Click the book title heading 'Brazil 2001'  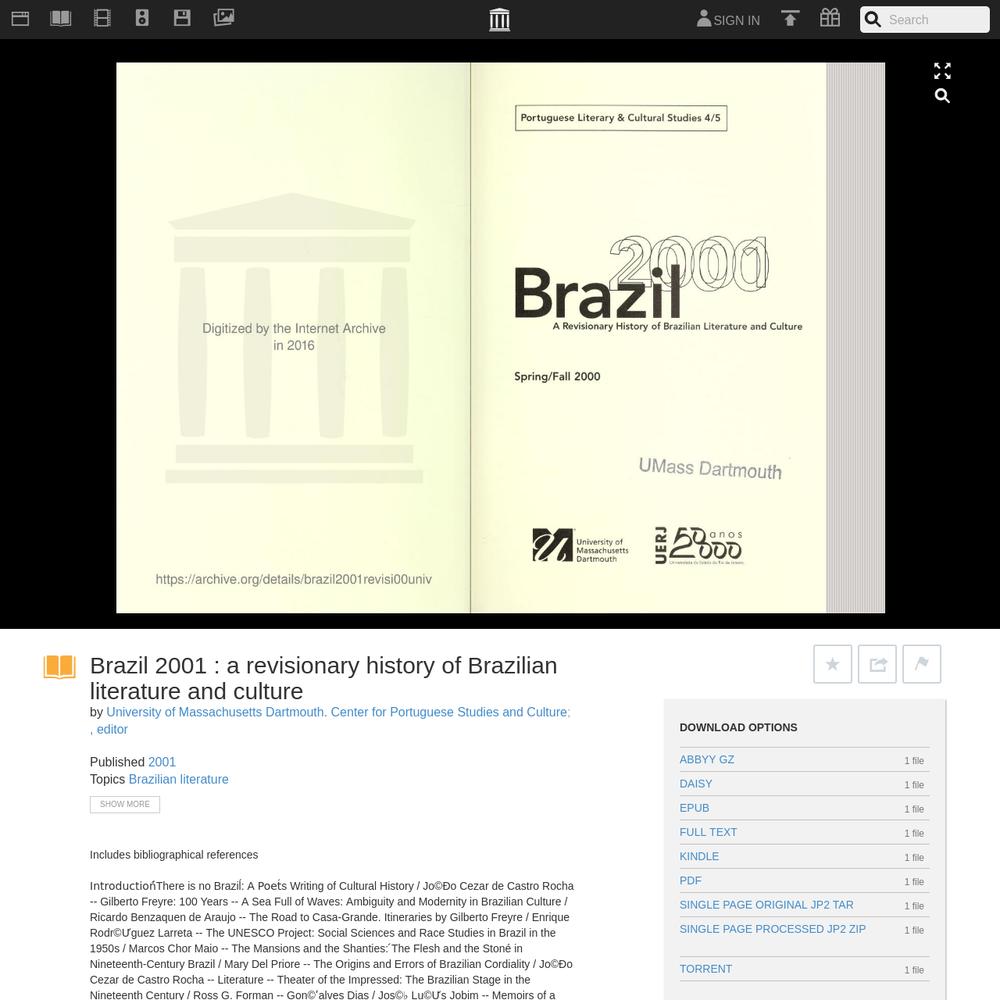pos(323,679)
